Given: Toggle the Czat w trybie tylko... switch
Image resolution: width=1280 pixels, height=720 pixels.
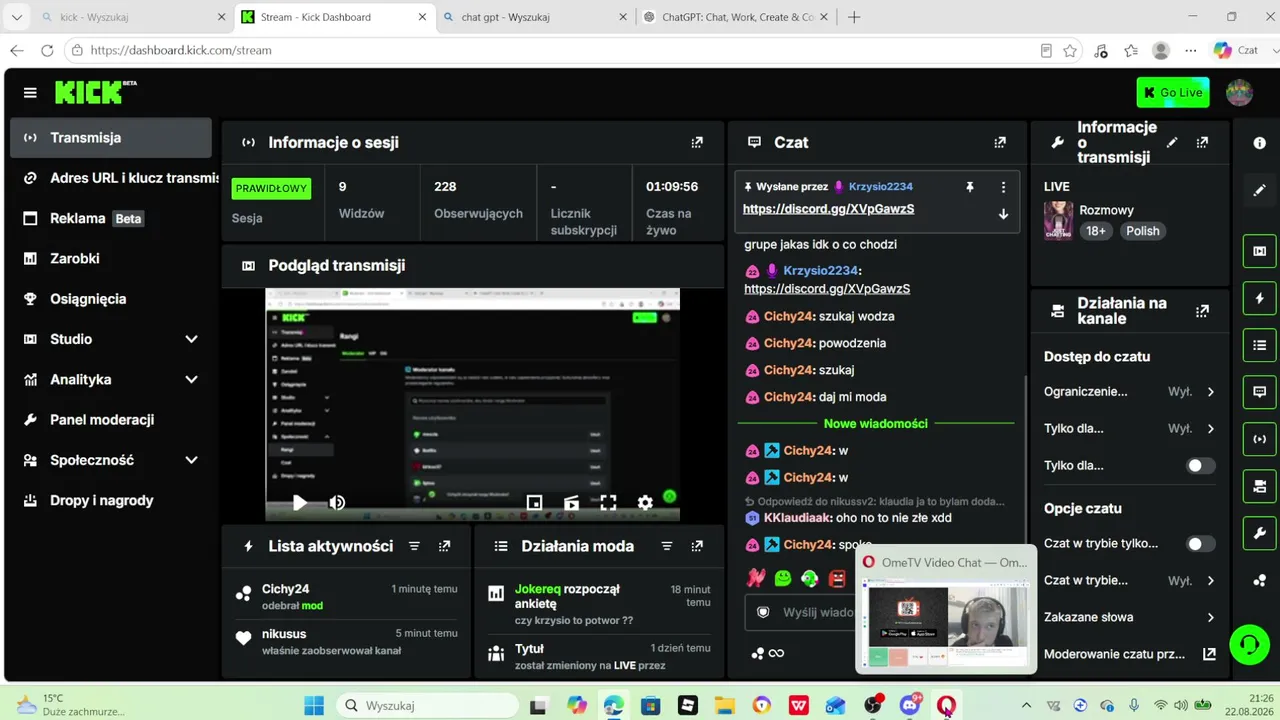Looking at the screenshot, I should pyautogui.click(x=1201, y=544).
